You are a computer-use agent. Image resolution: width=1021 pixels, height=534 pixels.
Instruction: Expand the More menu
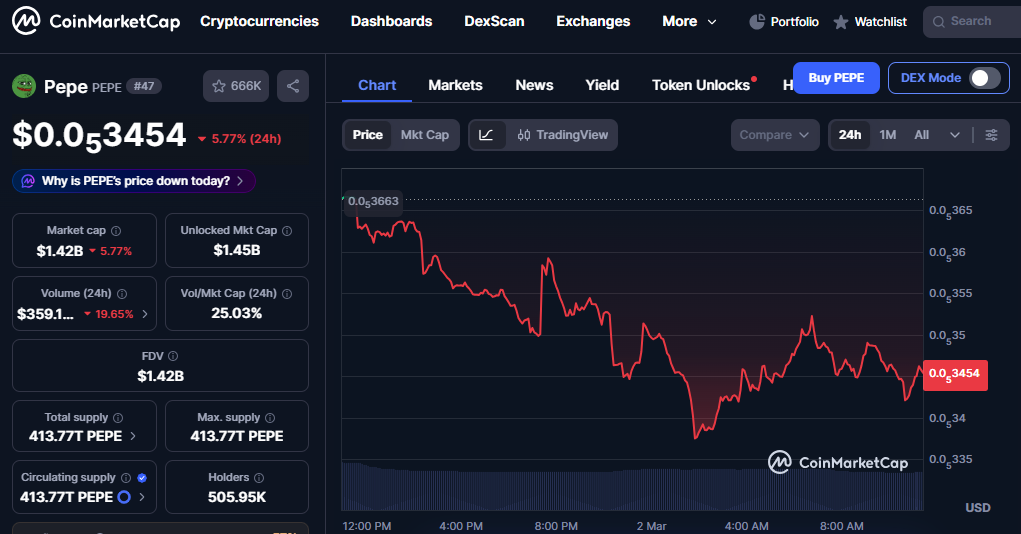click(x=689, y=21)
